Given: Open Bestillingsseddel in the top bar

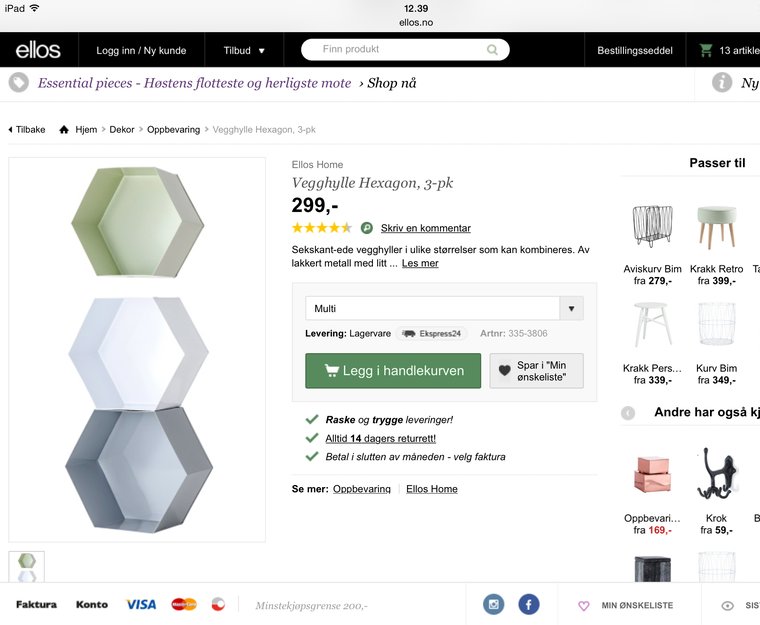Looking at the screenshot, I should pos(634,50).
